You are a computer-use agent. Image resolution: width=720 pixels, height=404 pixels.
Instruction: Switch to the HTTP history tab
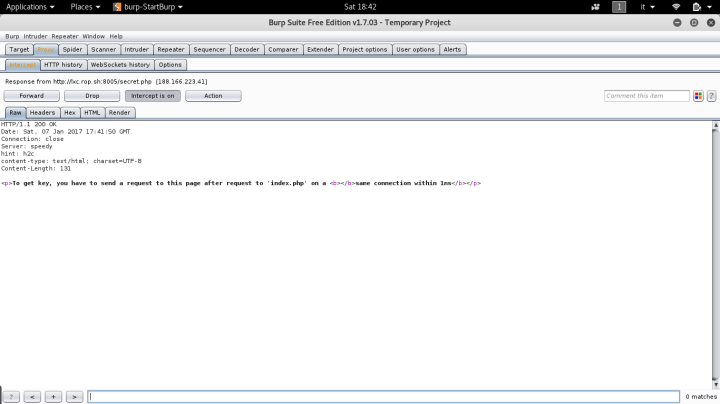pyautogui.click(x=63, y=64)
